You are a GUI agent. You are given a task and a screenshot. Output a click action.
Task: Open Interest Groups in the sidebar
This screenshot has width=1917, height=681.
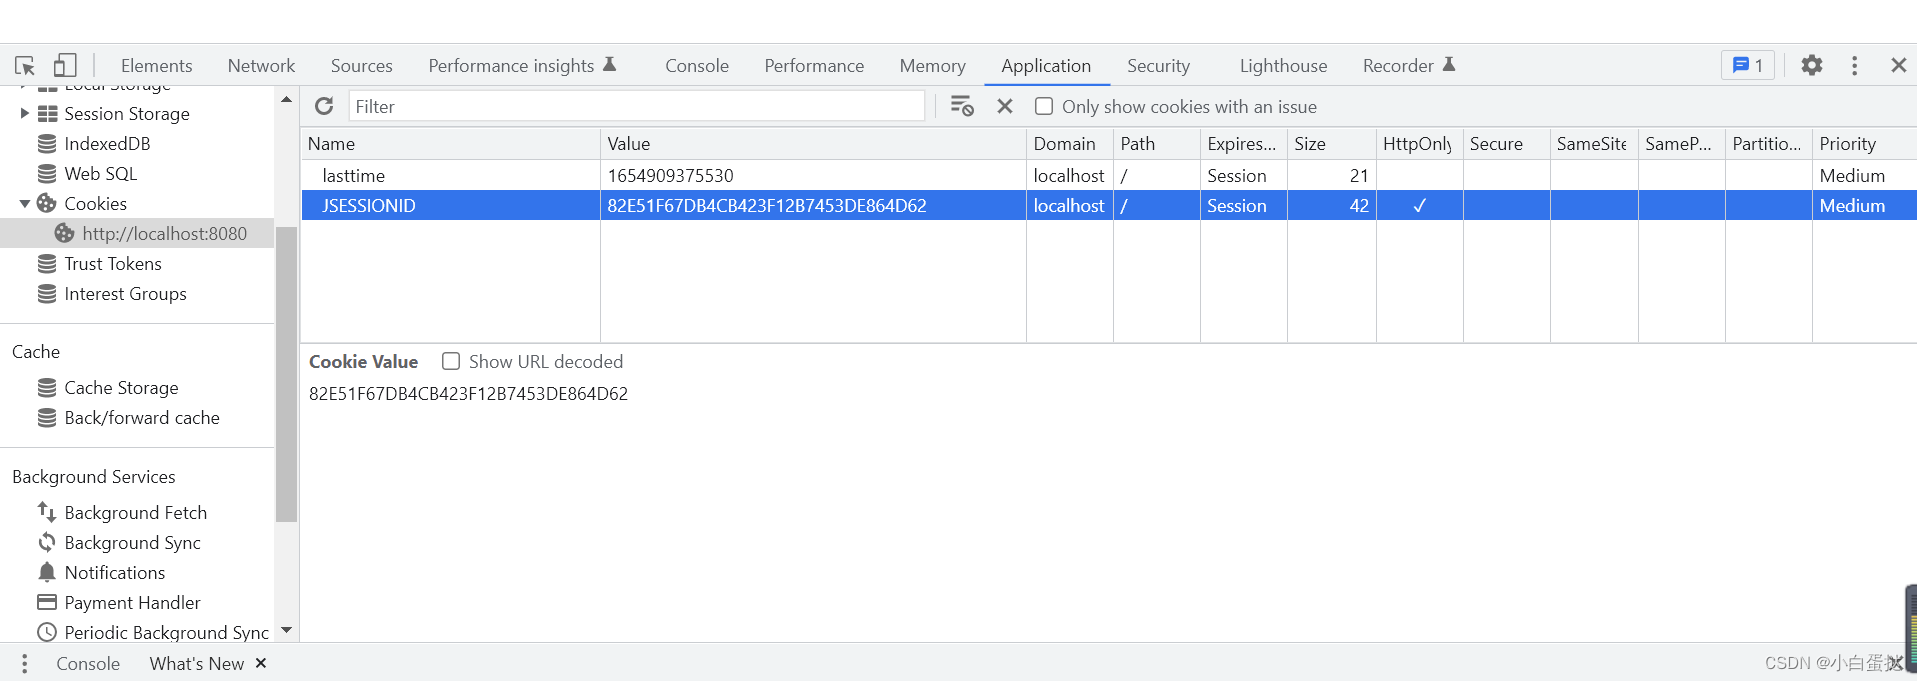[125, 293]
